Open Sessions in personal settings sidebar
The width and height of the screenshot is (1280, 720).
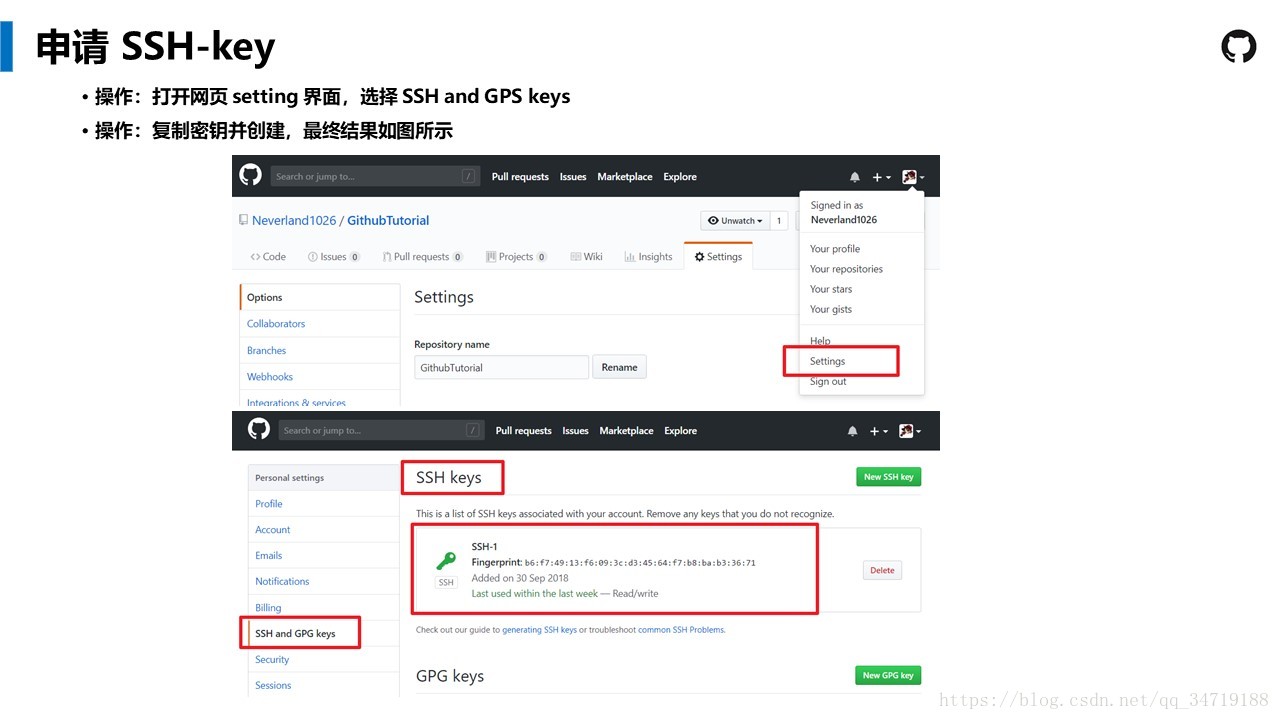tap(323, 686)
